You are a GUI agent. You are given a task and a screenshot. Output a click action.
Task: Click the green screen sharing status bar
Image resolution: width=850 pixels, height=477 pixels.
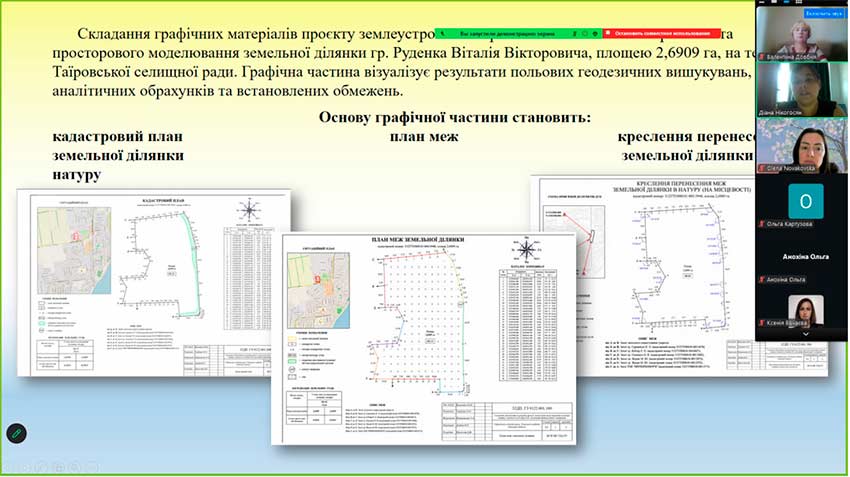pos(518,34)
